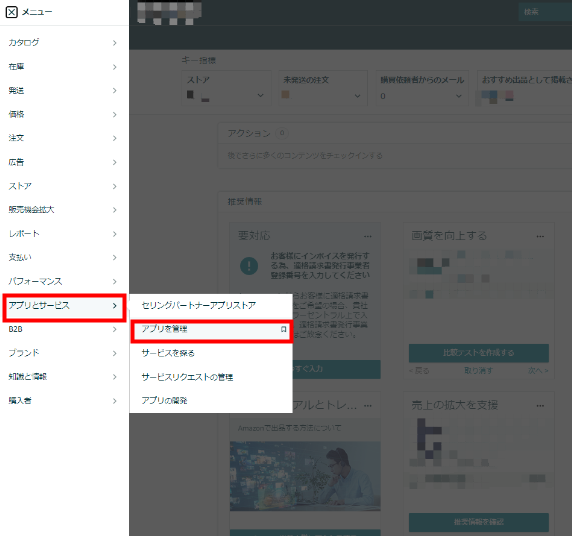Expand the カタログ chevron arrow
The height and width of the screenshot is (536, 572).
pos(115,43)
